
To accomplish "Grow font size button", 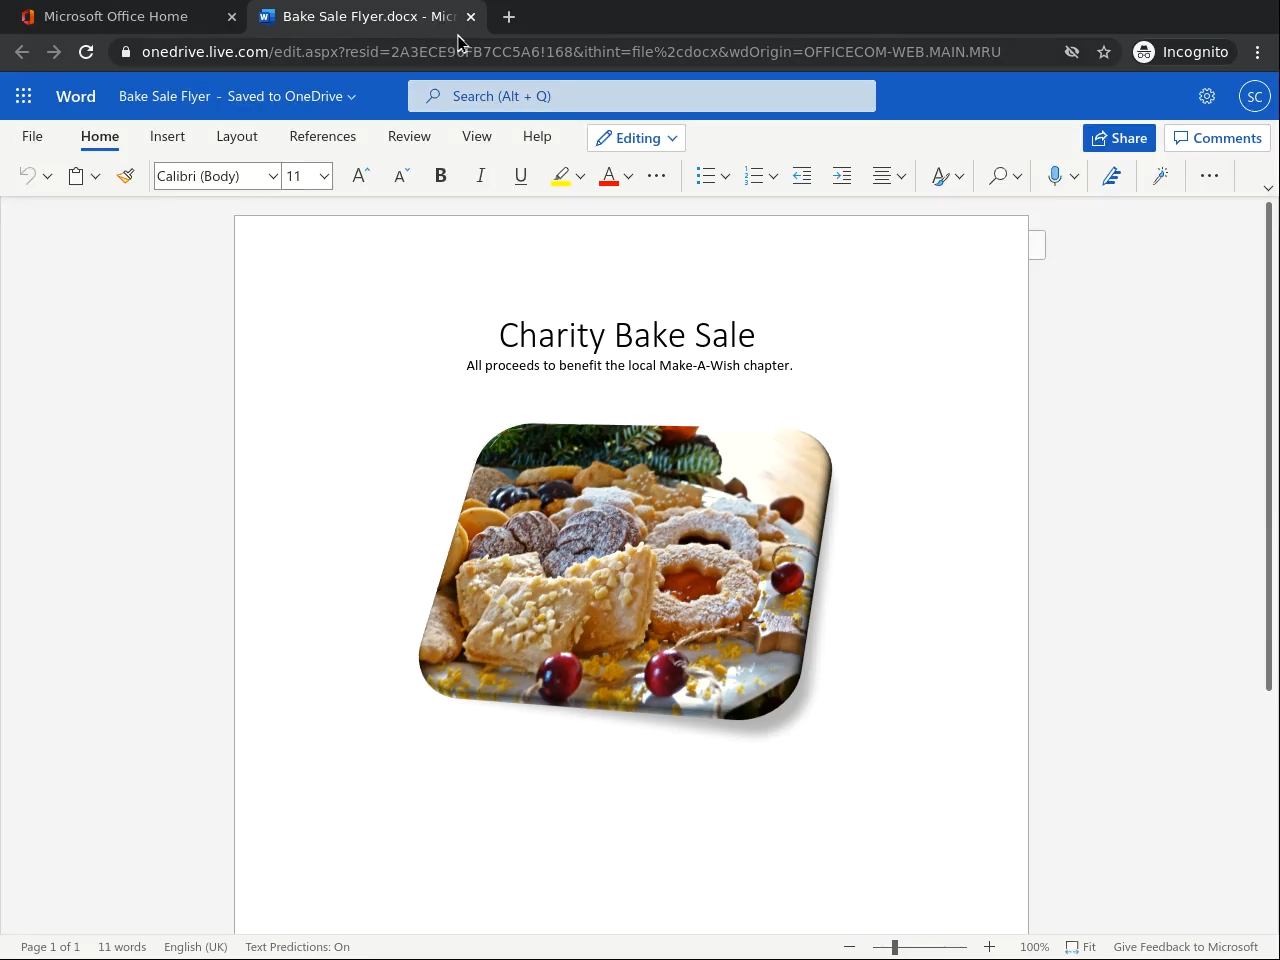I will tap(361, 176).
